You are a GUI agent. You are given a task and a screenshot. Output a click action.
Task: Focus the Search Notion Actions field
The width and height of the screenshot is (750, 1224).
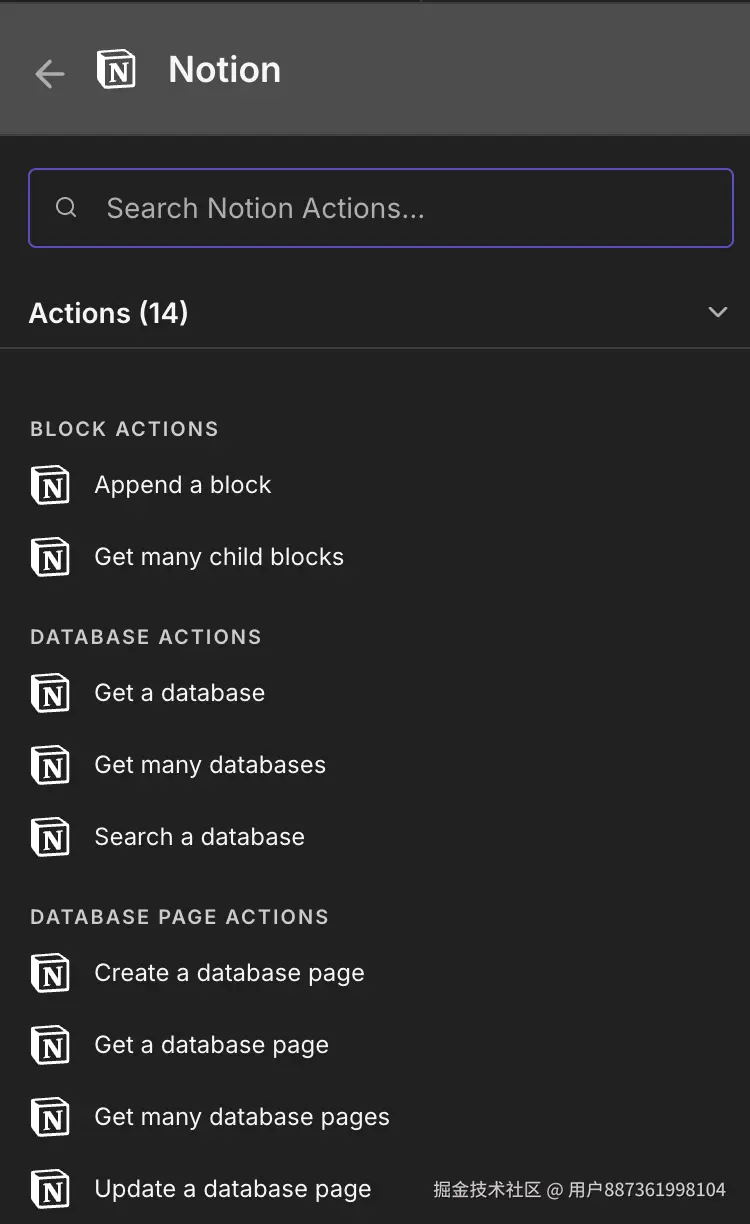[400, 208]
